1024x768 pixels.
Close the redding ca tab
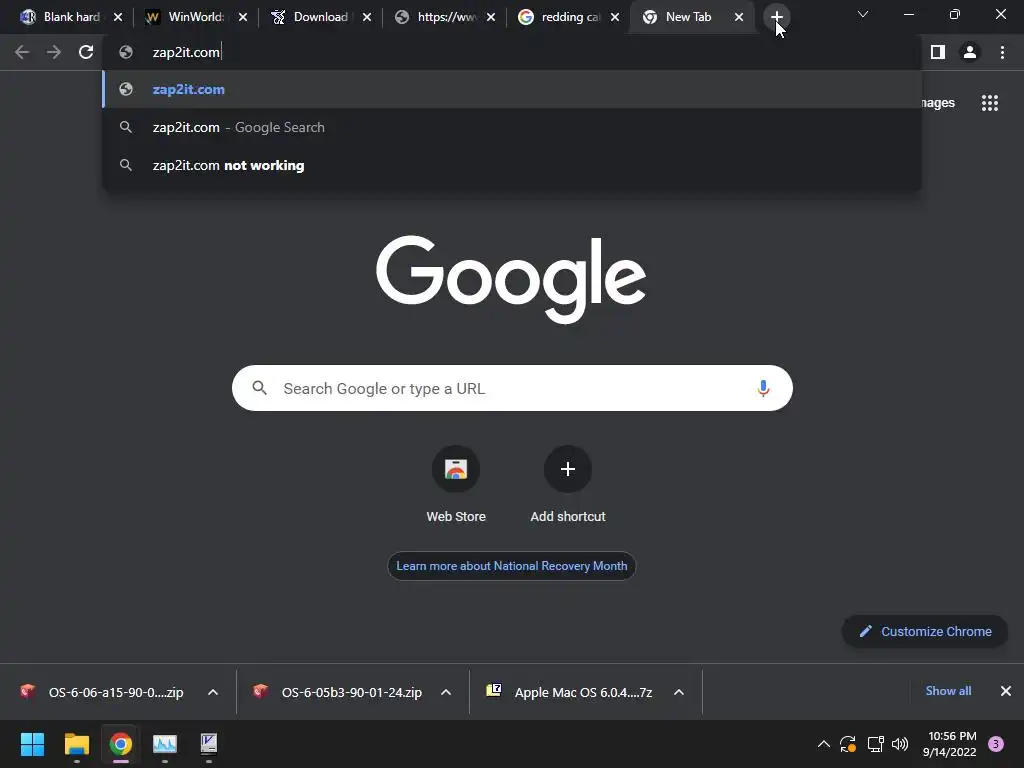point(615,17)
